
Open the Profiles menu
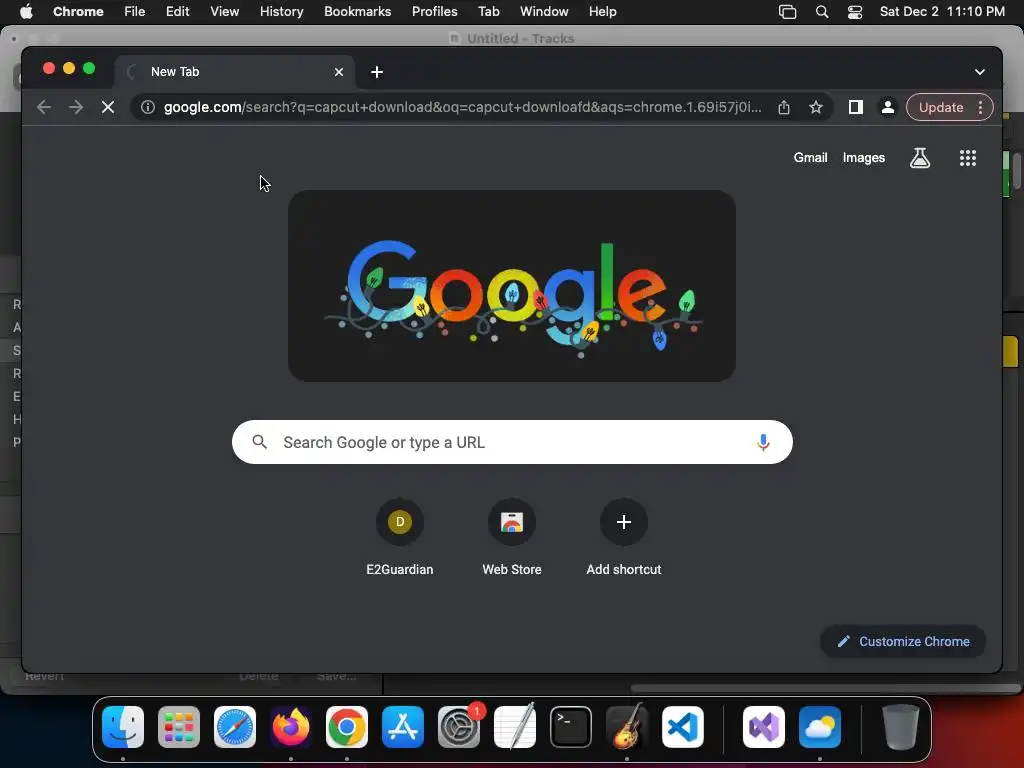coord(434,12)
